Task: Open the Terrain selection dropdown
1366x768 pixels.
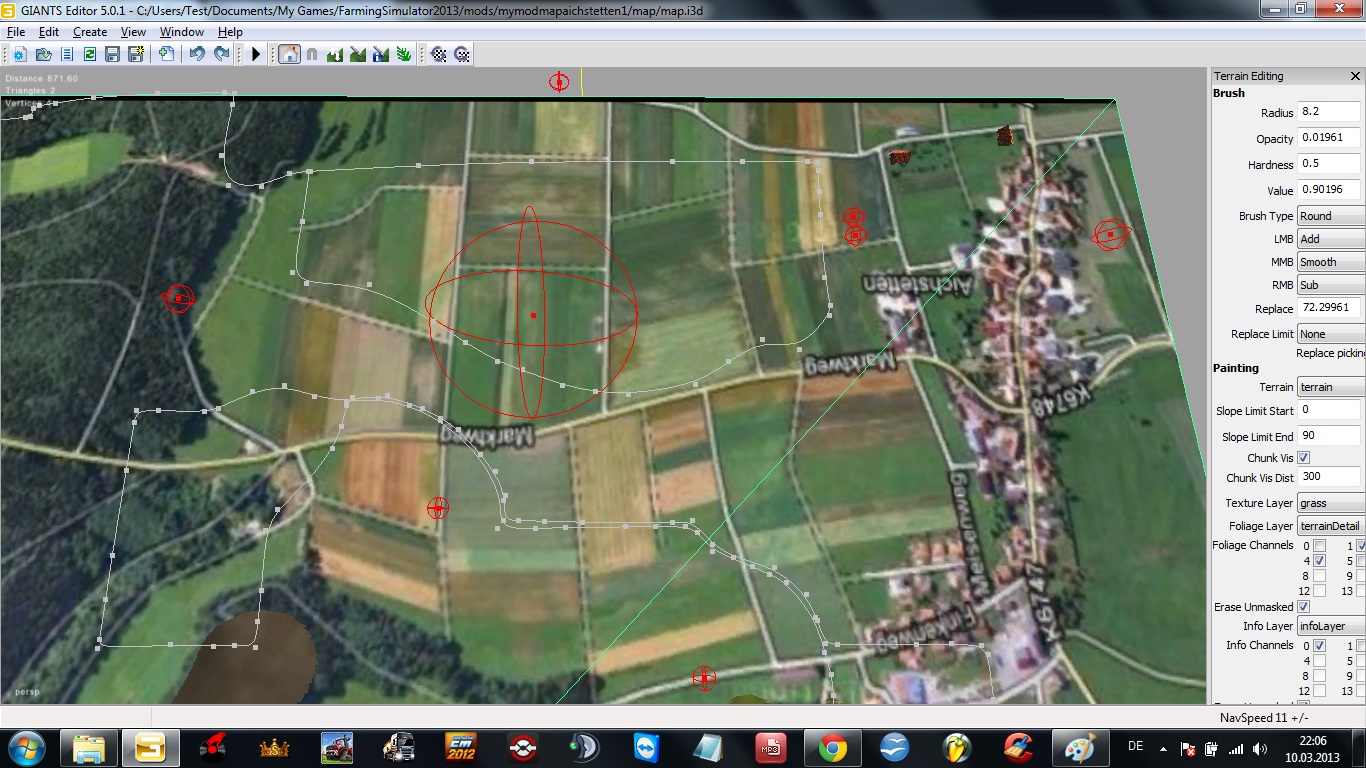Action: tap(1331, 387)
